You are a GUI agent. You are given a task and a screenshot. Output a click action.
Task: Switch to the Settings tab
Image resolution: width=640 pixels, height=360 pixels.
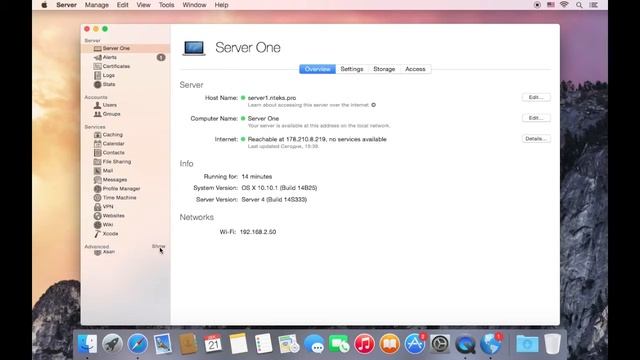coord(352,69)
